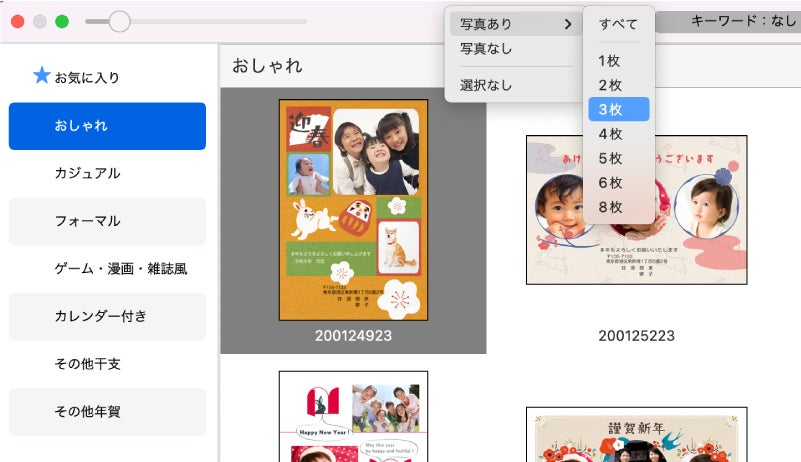The width and height of the screenshot is (801, 462).
Task: Adjust the thumbnail size slider knob
Action: (120, 21)
